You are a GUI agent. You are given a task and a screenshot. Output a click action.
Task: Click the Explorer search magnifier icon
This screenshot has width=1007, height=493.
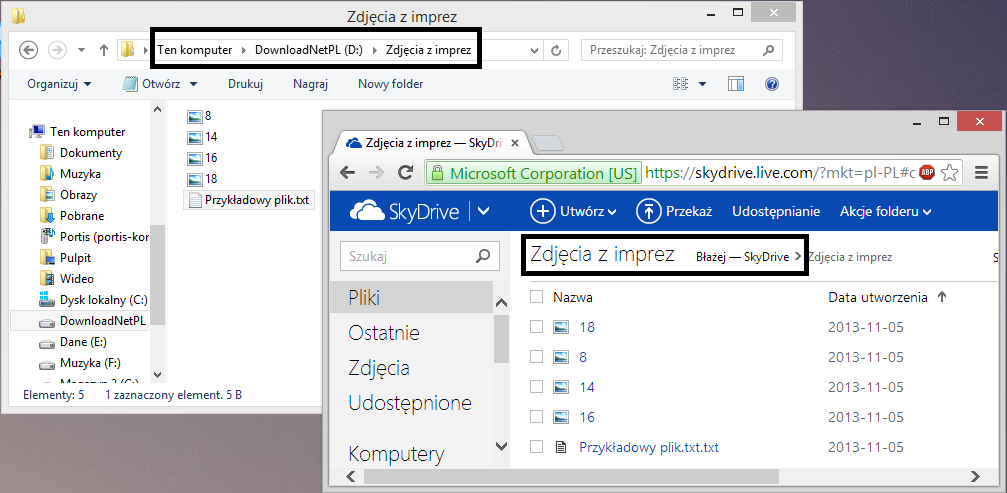tap(768, 50)
